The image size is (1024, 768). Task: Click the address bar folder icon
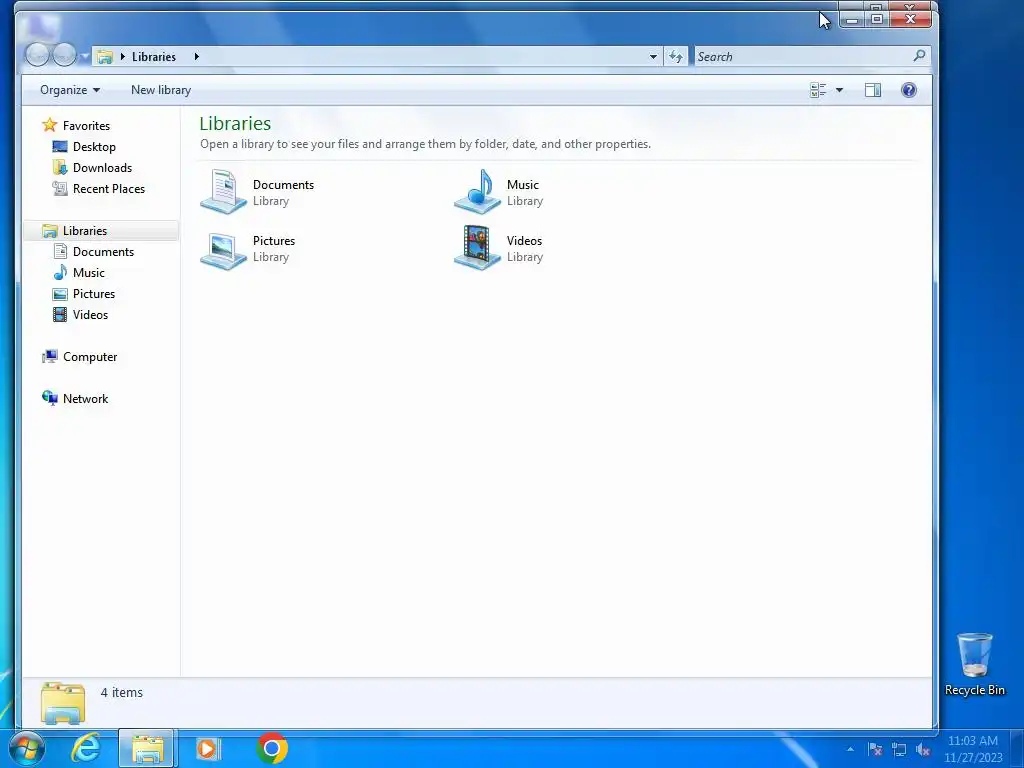pyautogui.click(x=104, y=57)
